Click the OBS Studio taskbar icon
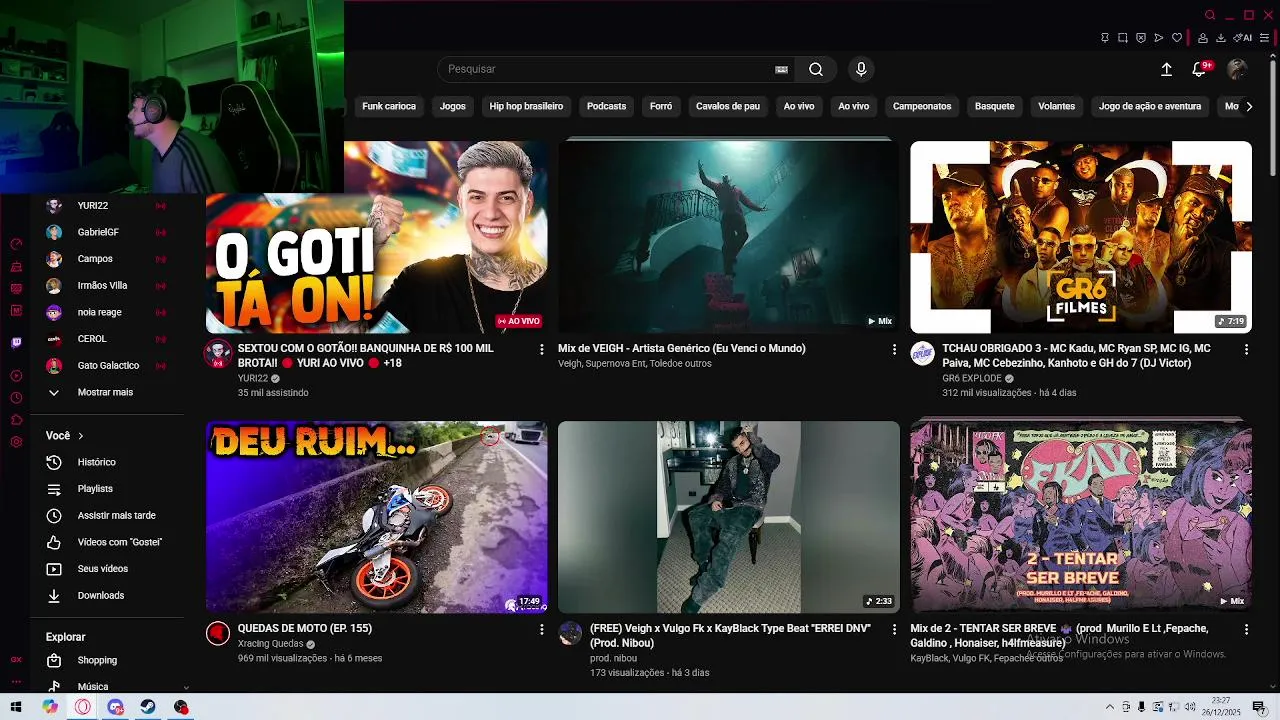The height and width of the screenshot is (720, 1280). point(181,707)
